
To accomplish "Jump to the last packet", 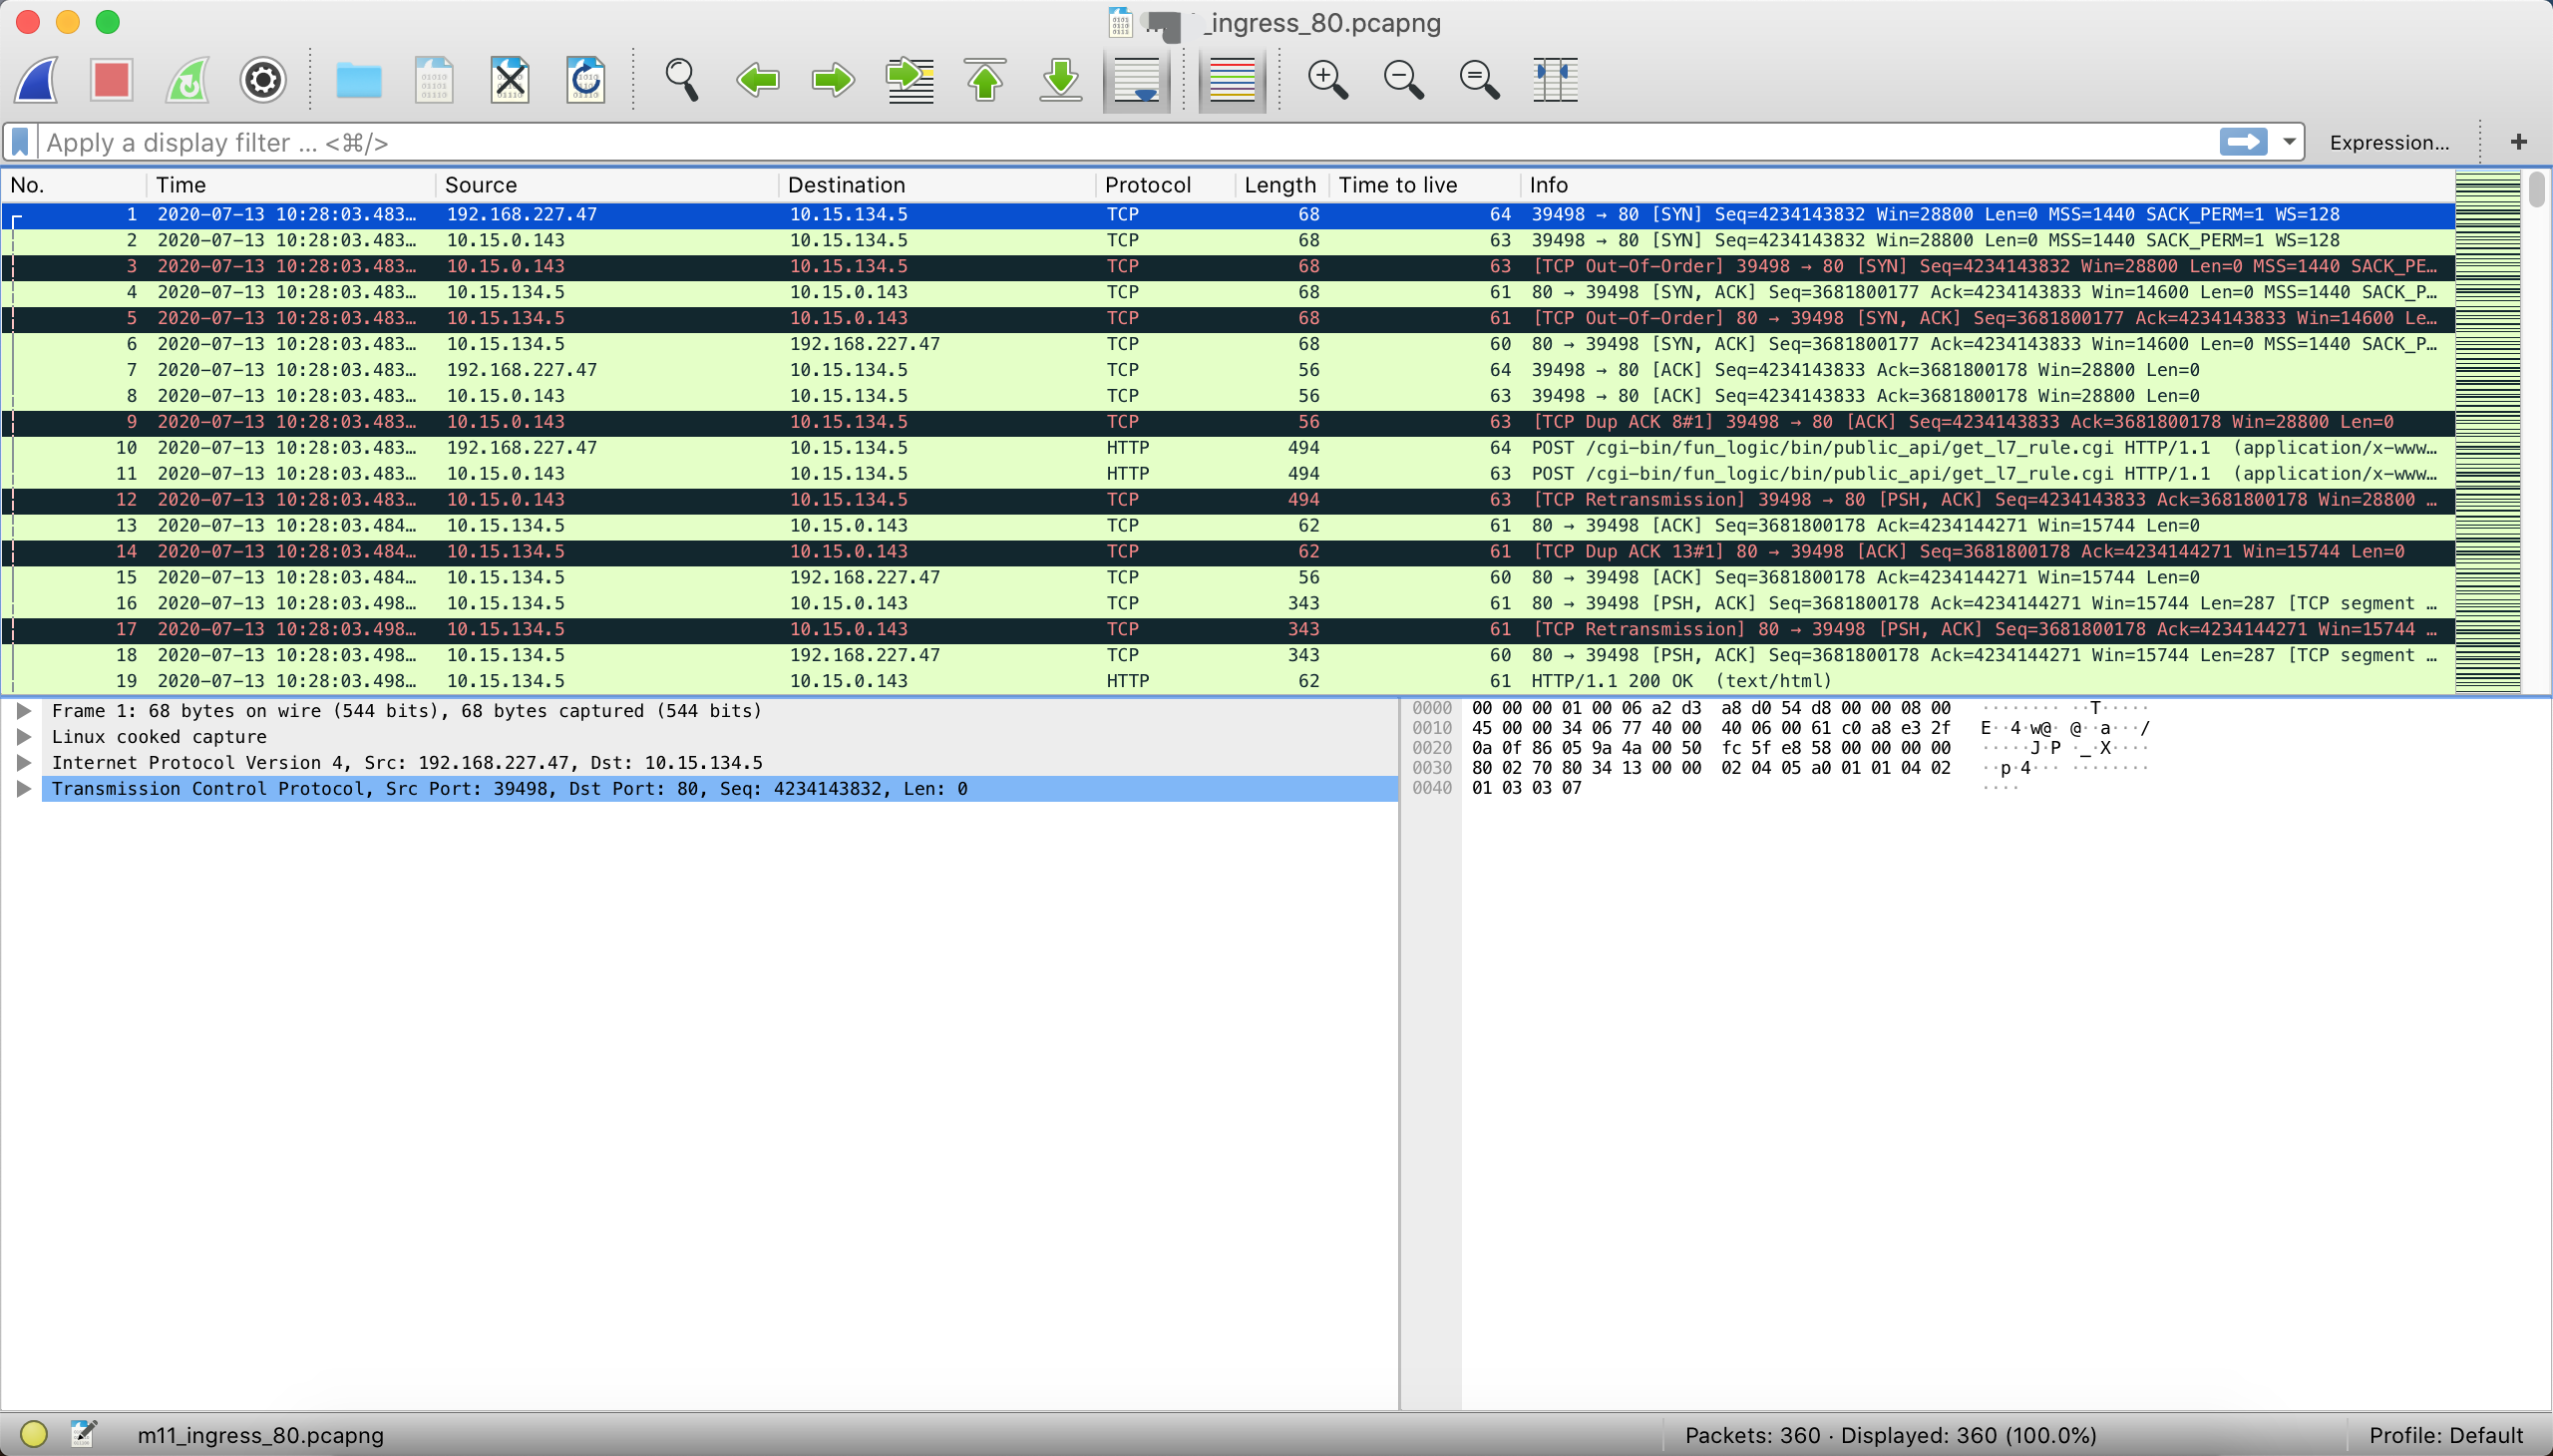I will [x=1060, y=80].
